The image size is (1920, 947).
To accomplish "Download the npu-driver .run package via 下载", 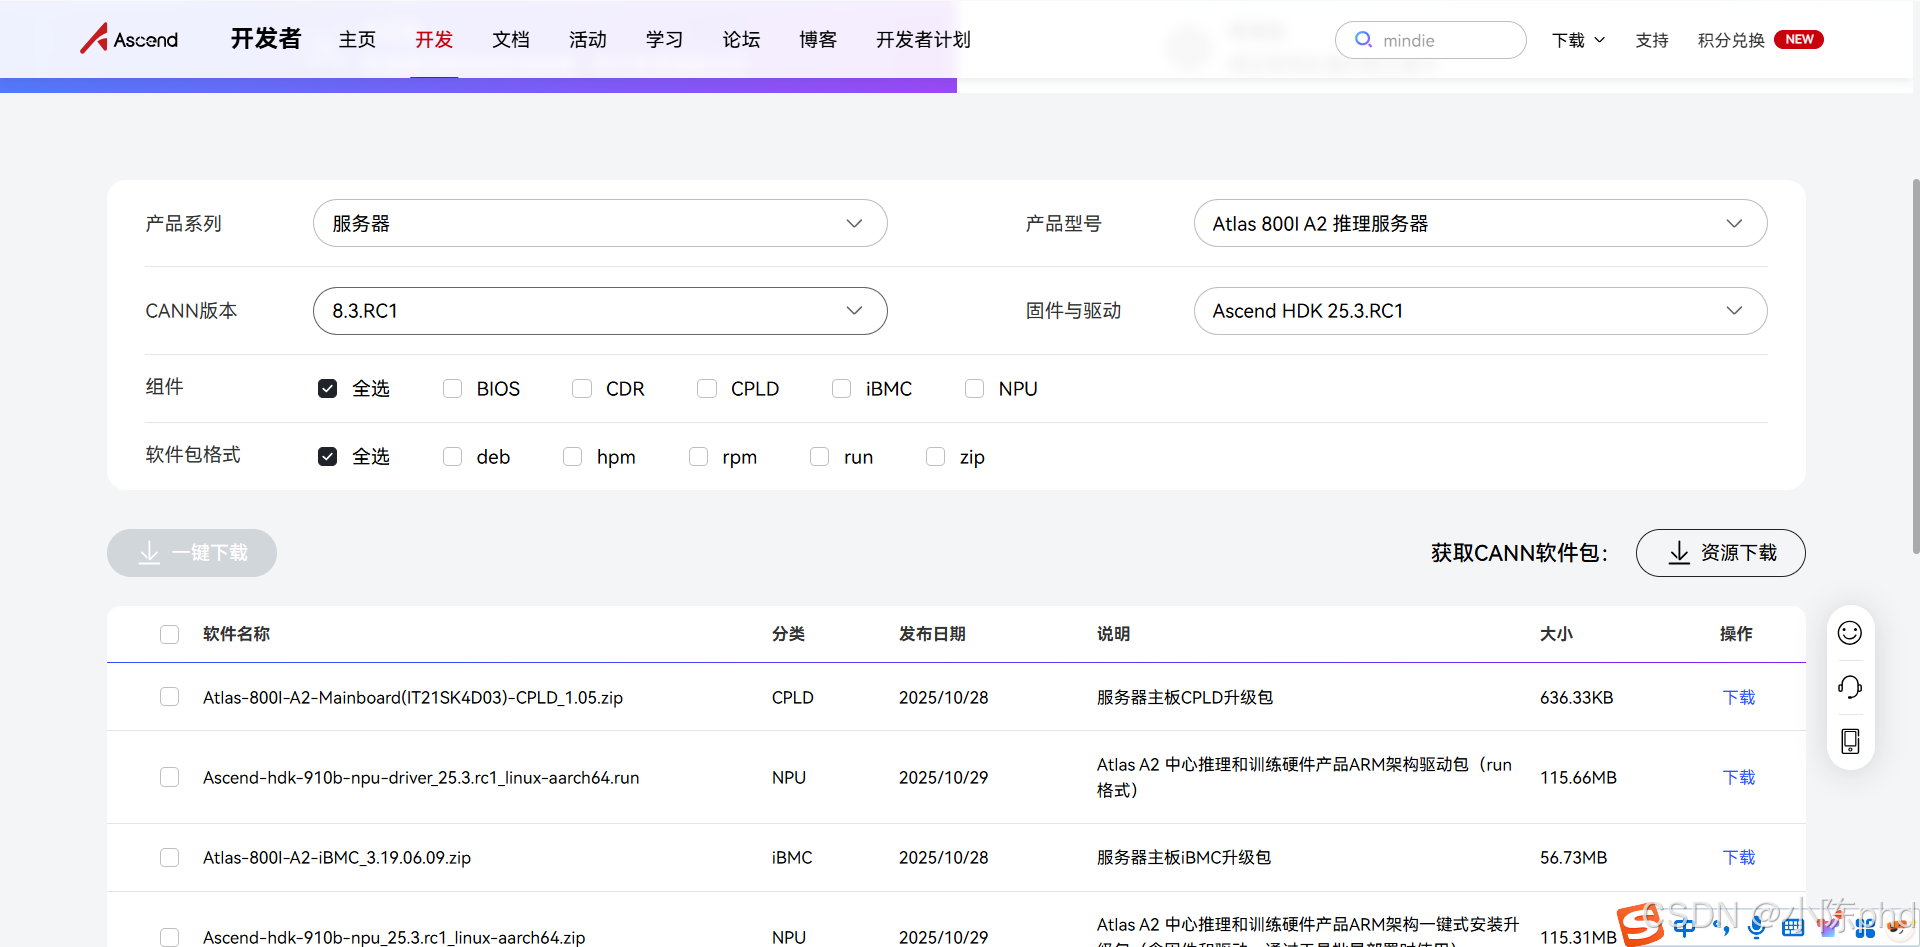I will (x=1739, y=777).
